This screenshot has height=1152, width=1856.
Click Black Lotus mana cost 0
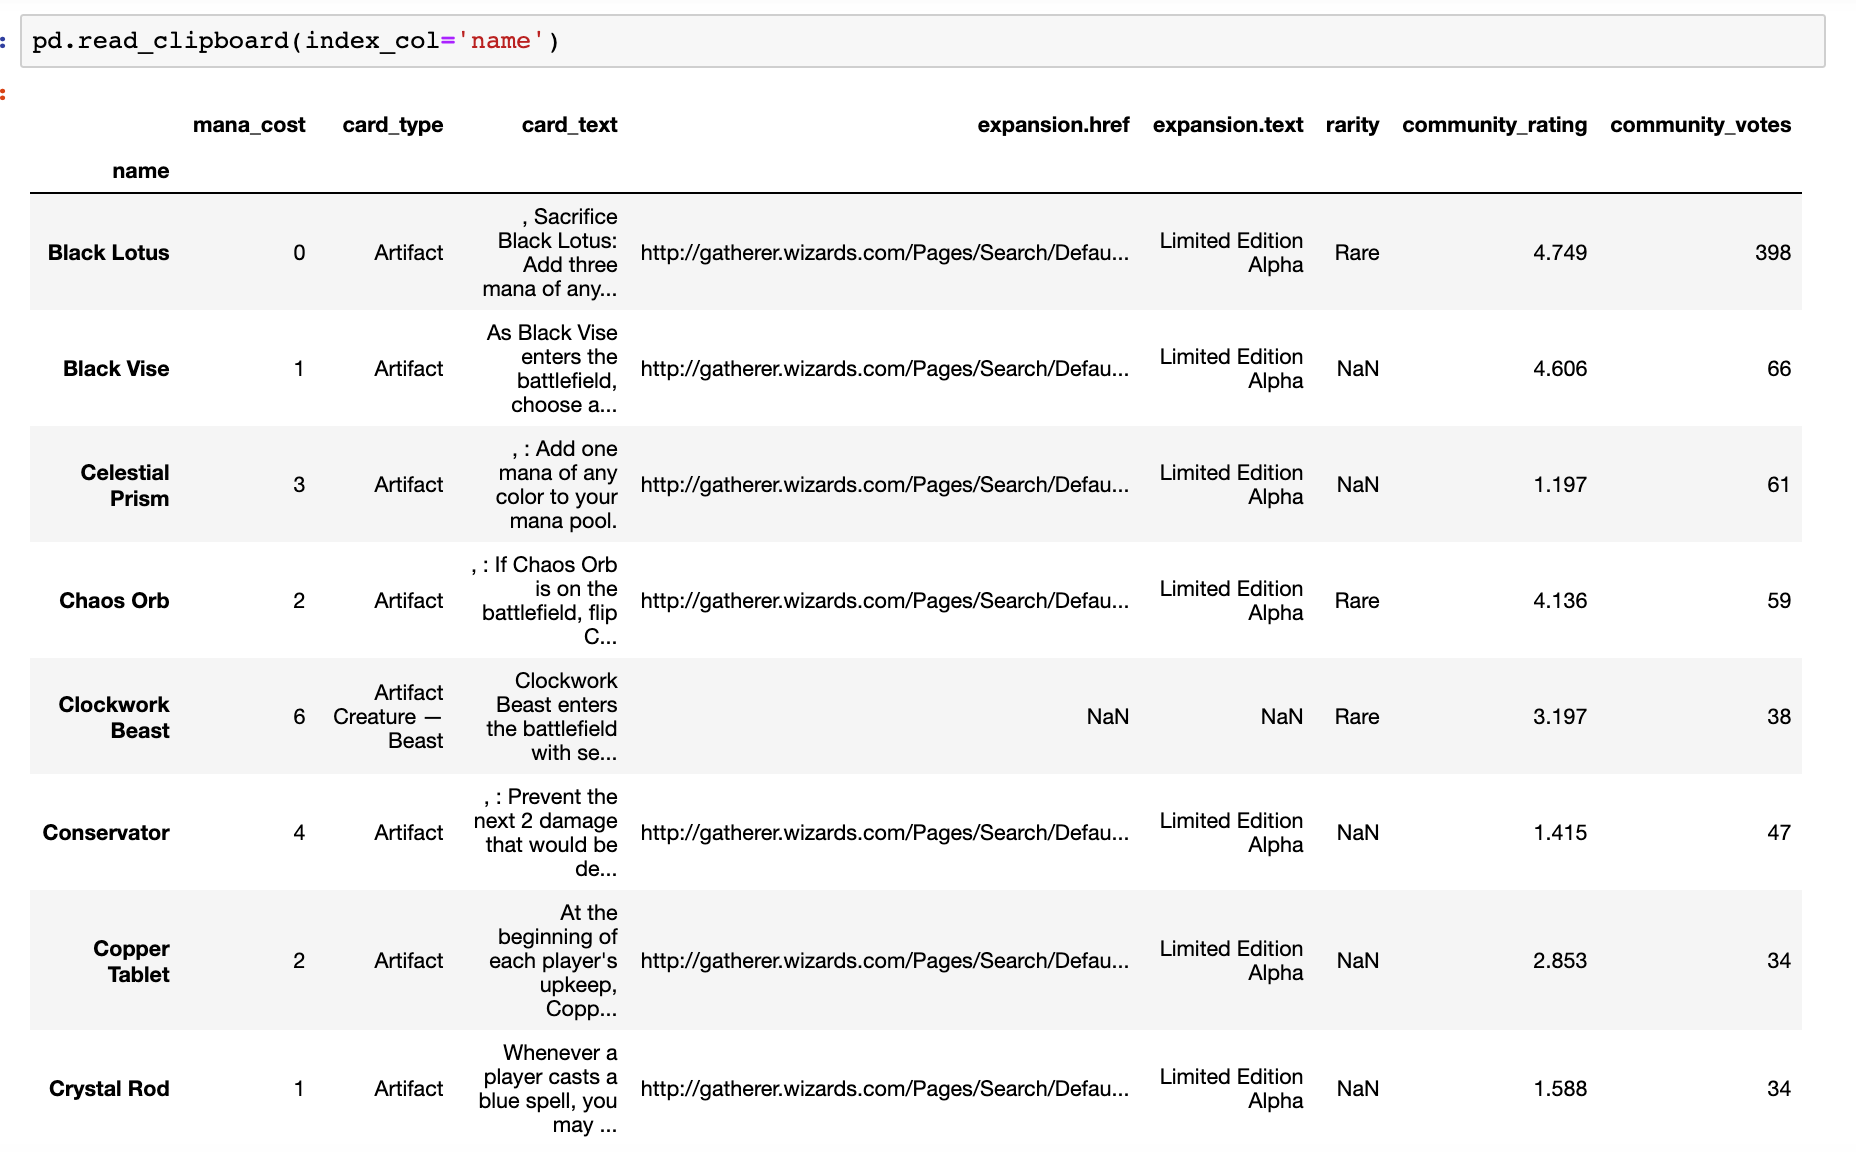click(x=299, y=253)
